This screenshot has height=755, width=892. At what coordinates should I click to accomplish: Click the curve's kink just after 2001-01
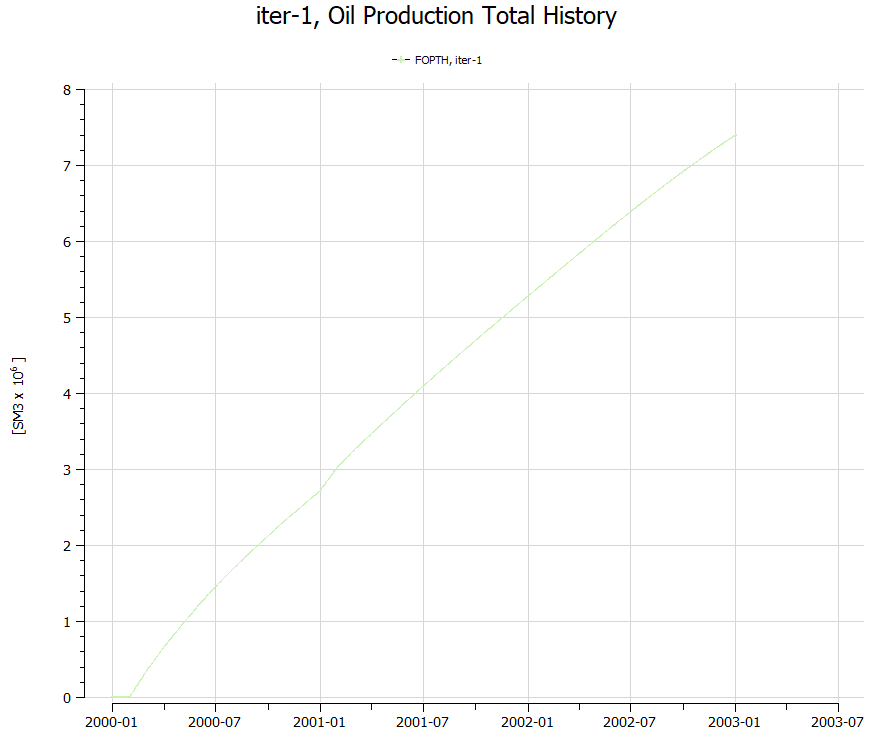point(337,468)
